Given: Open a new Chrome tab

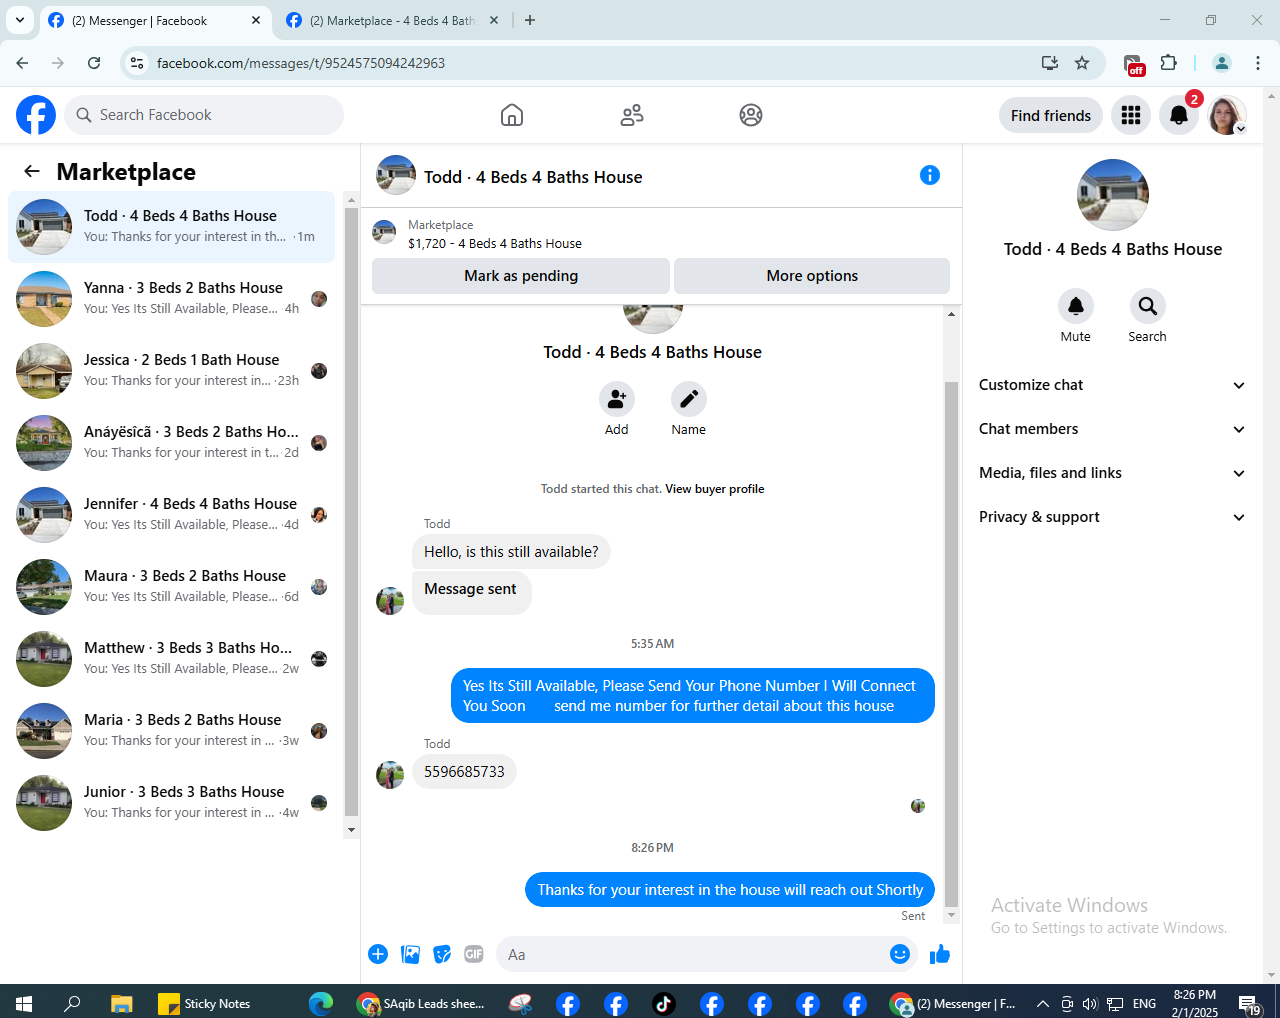Looking at the screenshot, I should (x=530, y=20).
